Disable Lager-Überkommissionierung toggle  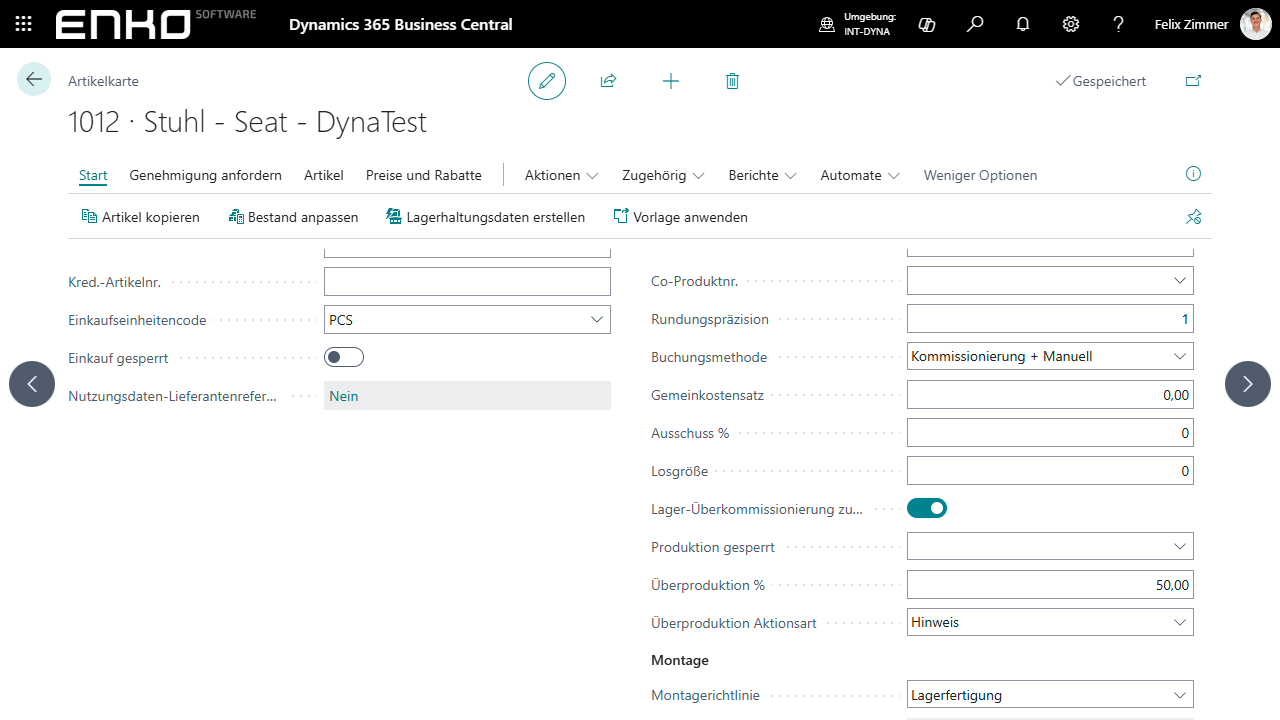(x=927, y=508)
